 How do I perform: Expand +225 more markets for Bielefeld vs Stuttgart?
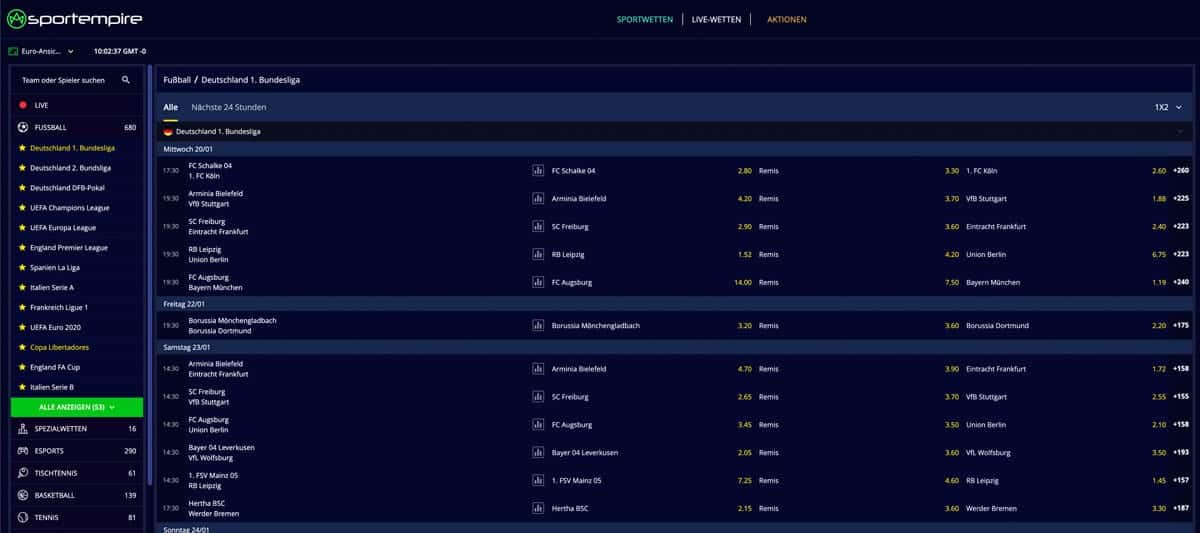point(1181,198)
